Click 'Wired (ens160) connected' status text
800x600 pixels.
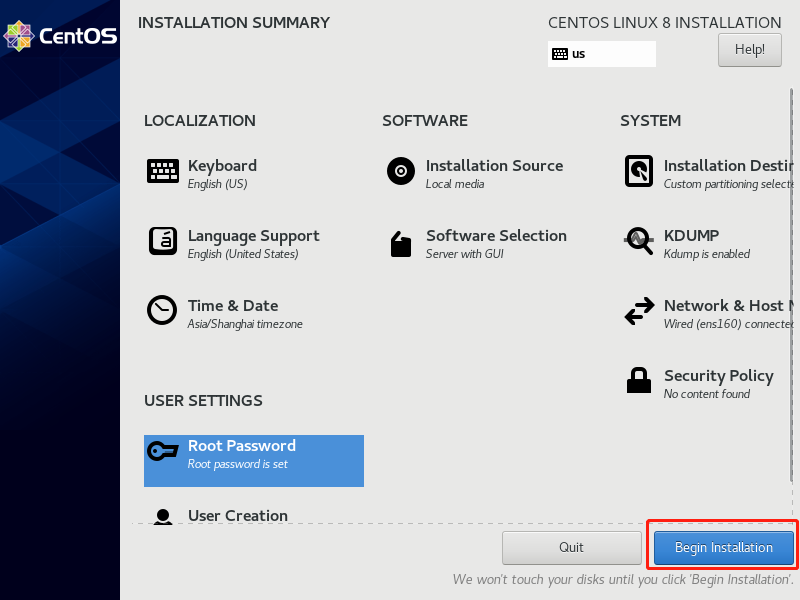[x=729, y=324]
